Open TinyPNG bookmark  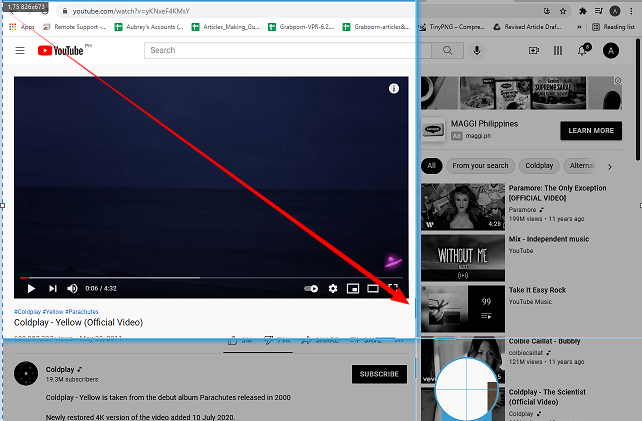pos(451,27)
